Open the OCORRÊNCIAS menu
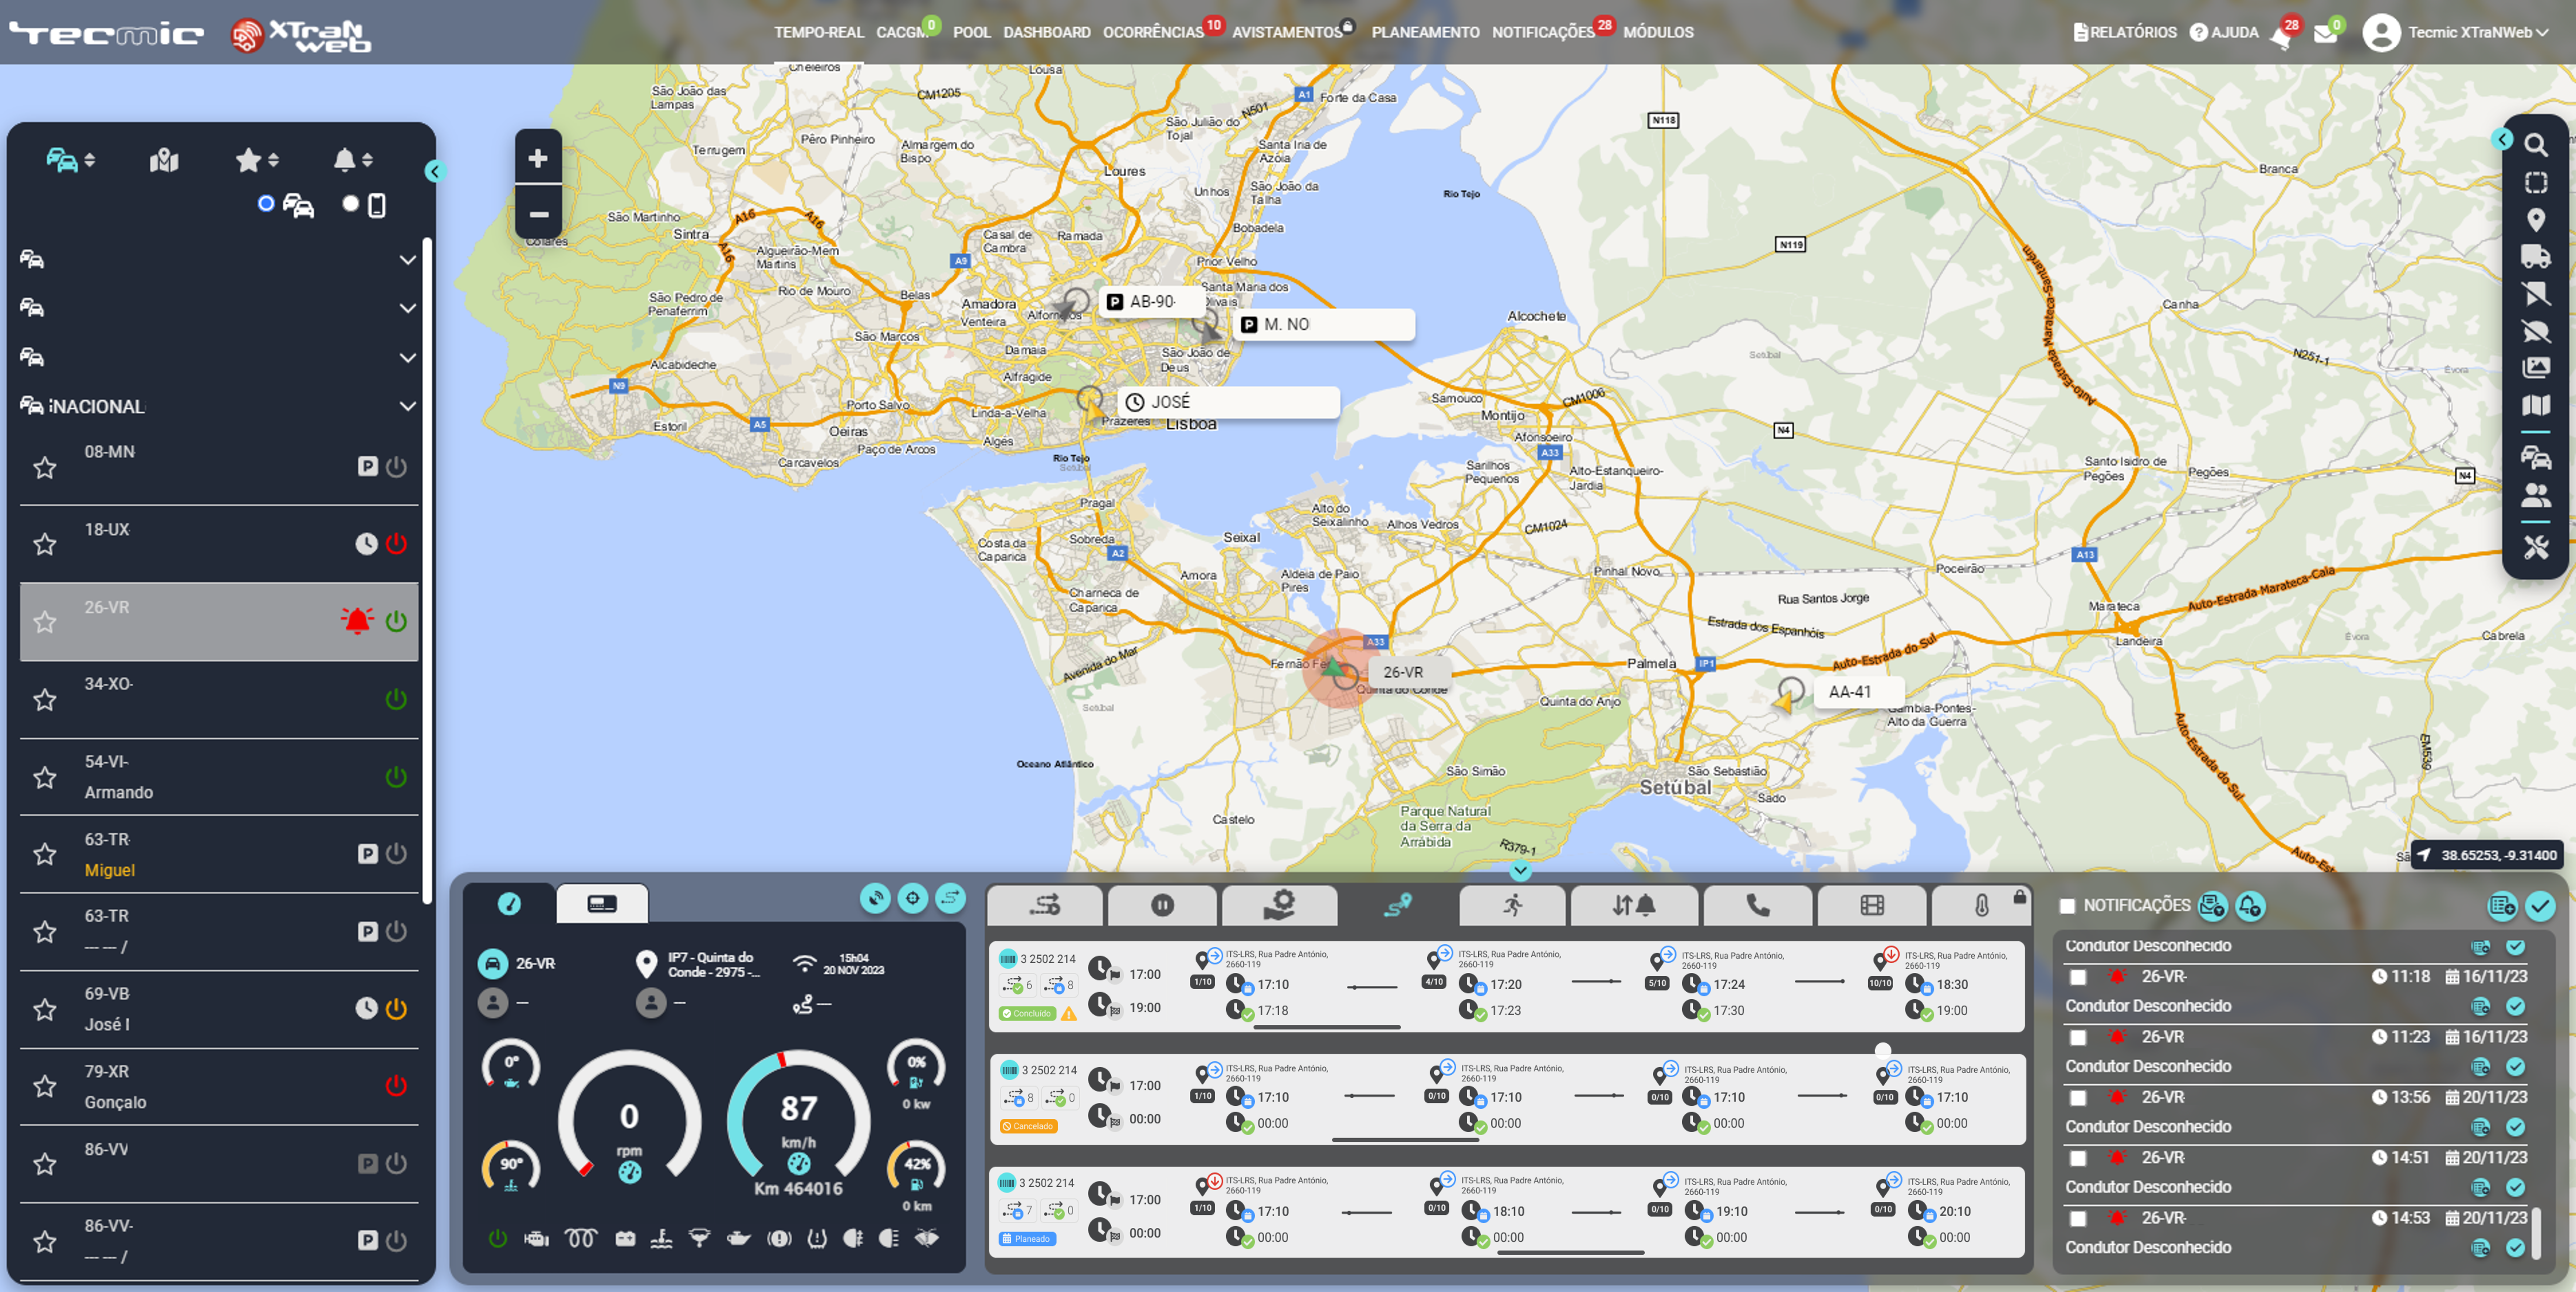Viewport: 2576px width, 1292px height. coord(1153,32)
